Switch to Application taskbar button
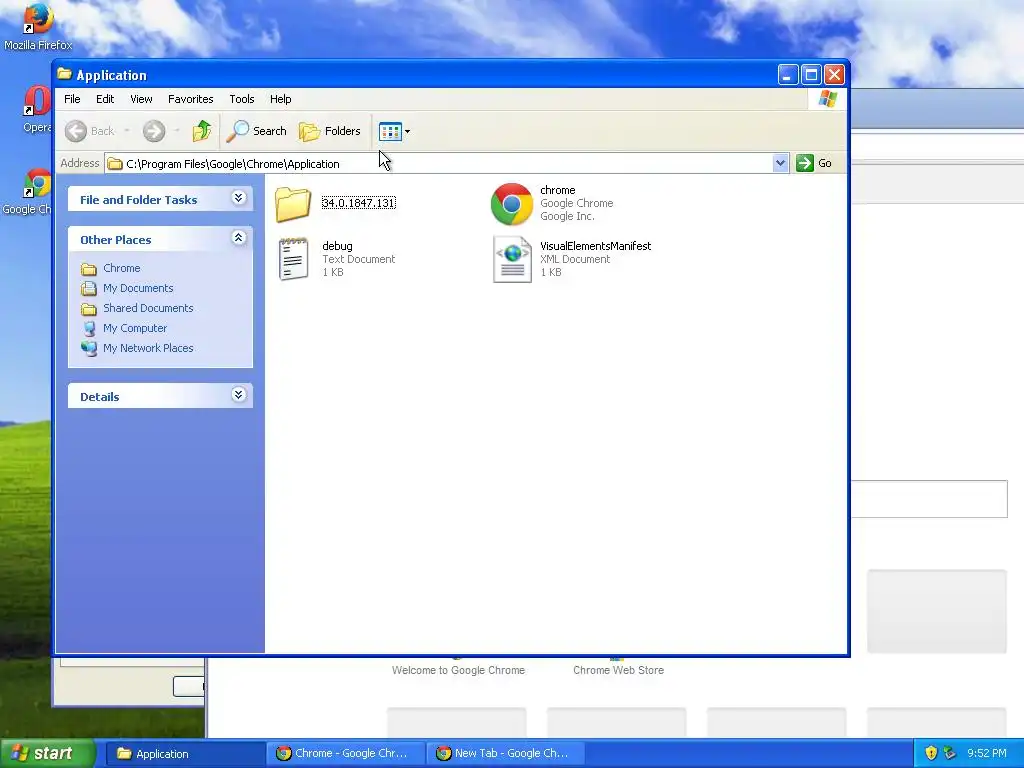 185,754
